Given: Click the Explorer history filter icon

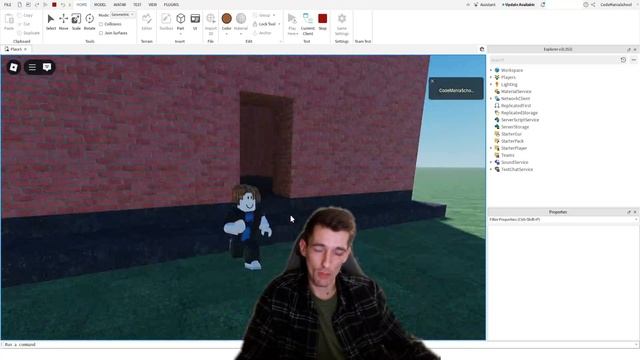Looking at the screenshot, I should (623, 60).
